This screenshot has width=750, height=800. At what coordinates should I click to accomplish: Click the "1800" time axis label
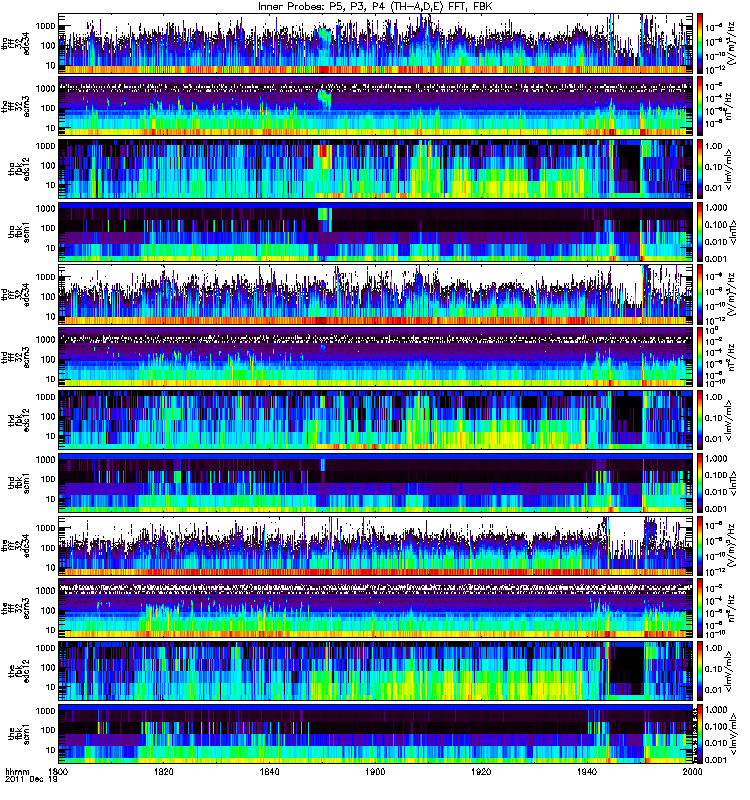(x=58, y=771)
